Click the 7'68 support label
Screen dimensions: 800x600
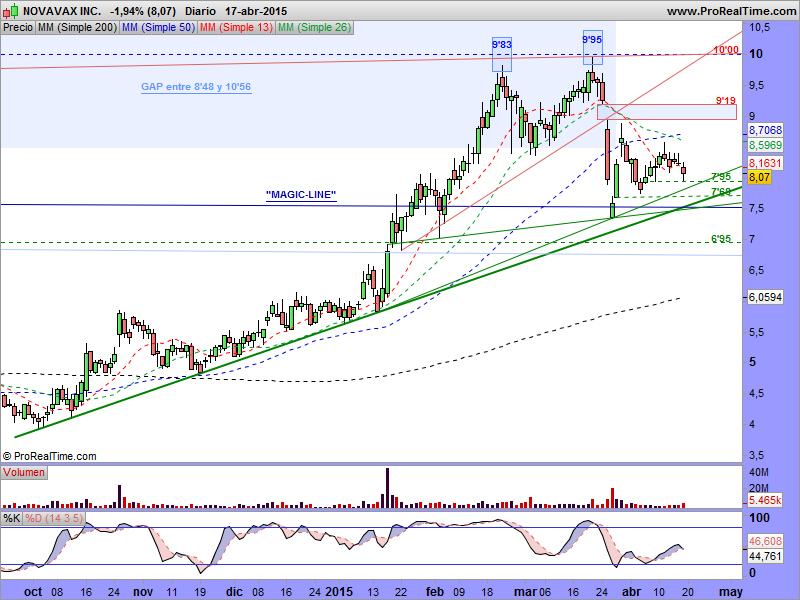(721, 192)
